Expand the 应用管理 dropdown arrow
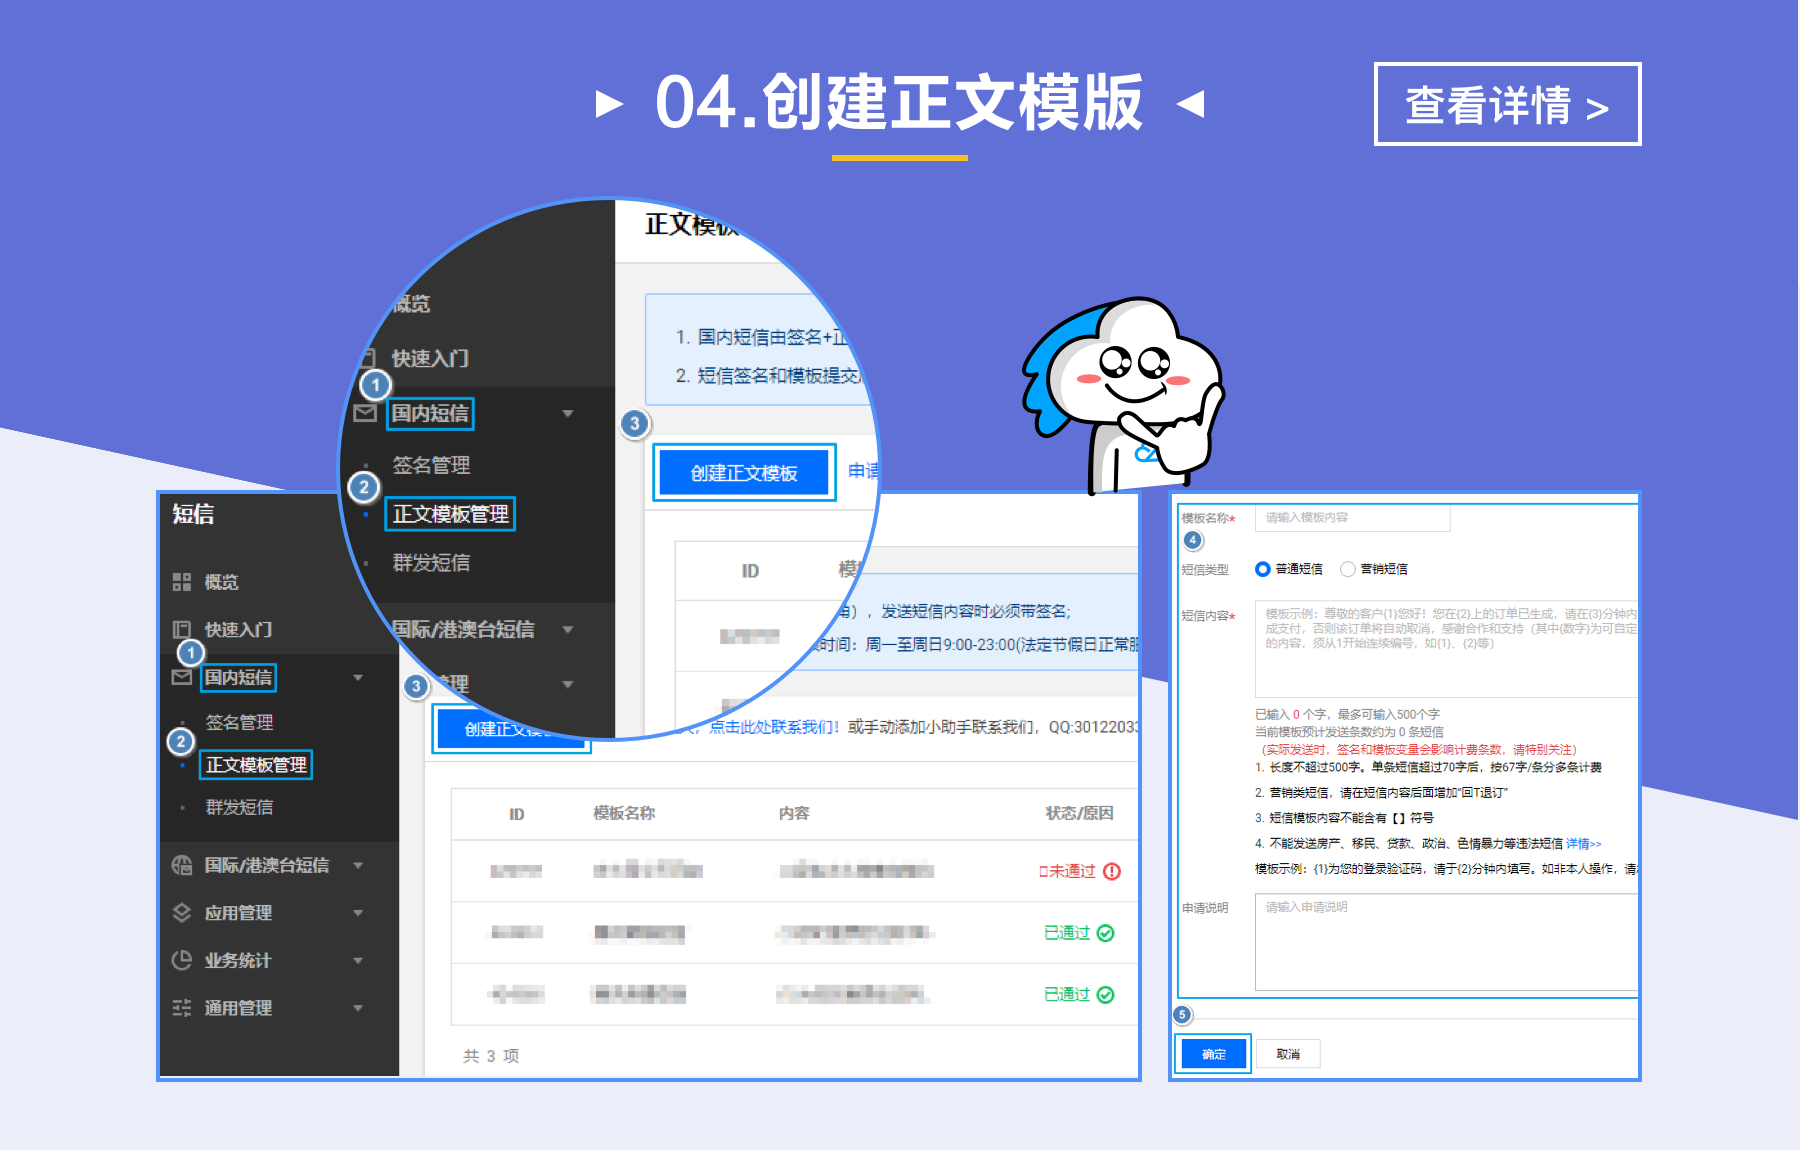1800x1150 pixels. pos(358,913)
